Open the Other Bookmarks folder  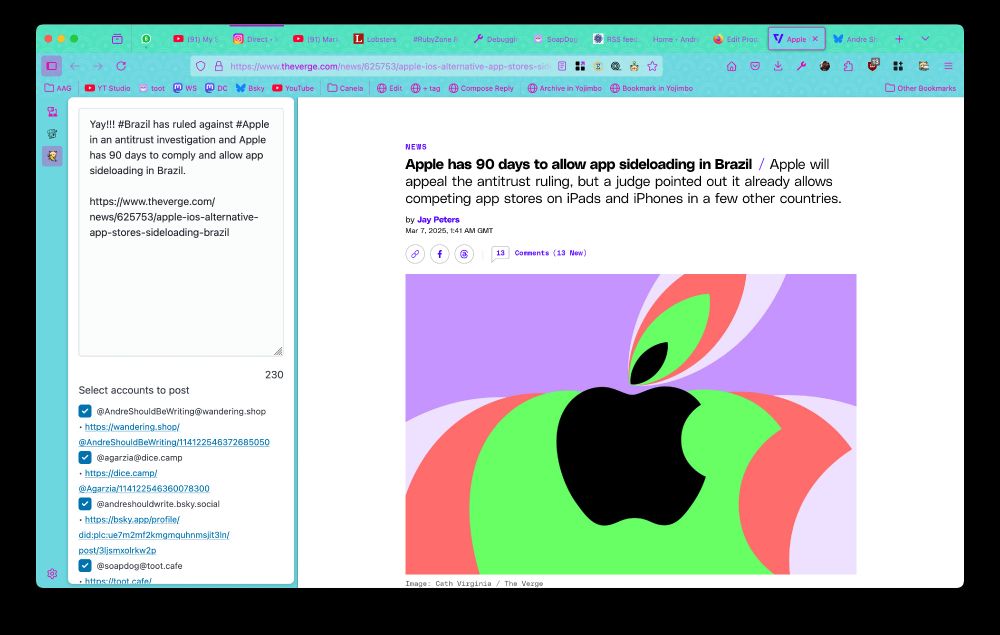pos(922,88)
